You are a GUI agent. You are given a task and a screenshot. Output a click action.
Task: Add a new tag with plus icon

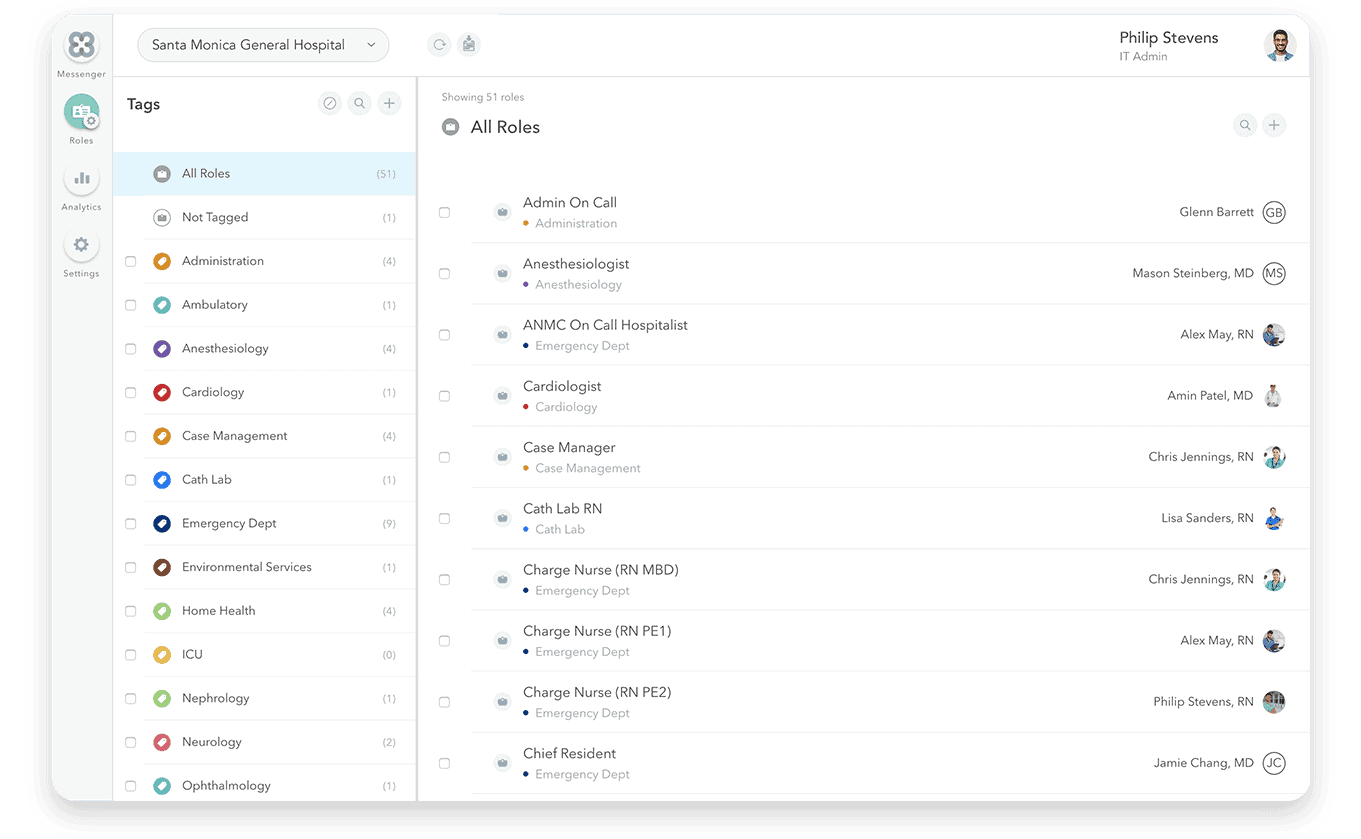pyautogui.click(x=389, y=103)
